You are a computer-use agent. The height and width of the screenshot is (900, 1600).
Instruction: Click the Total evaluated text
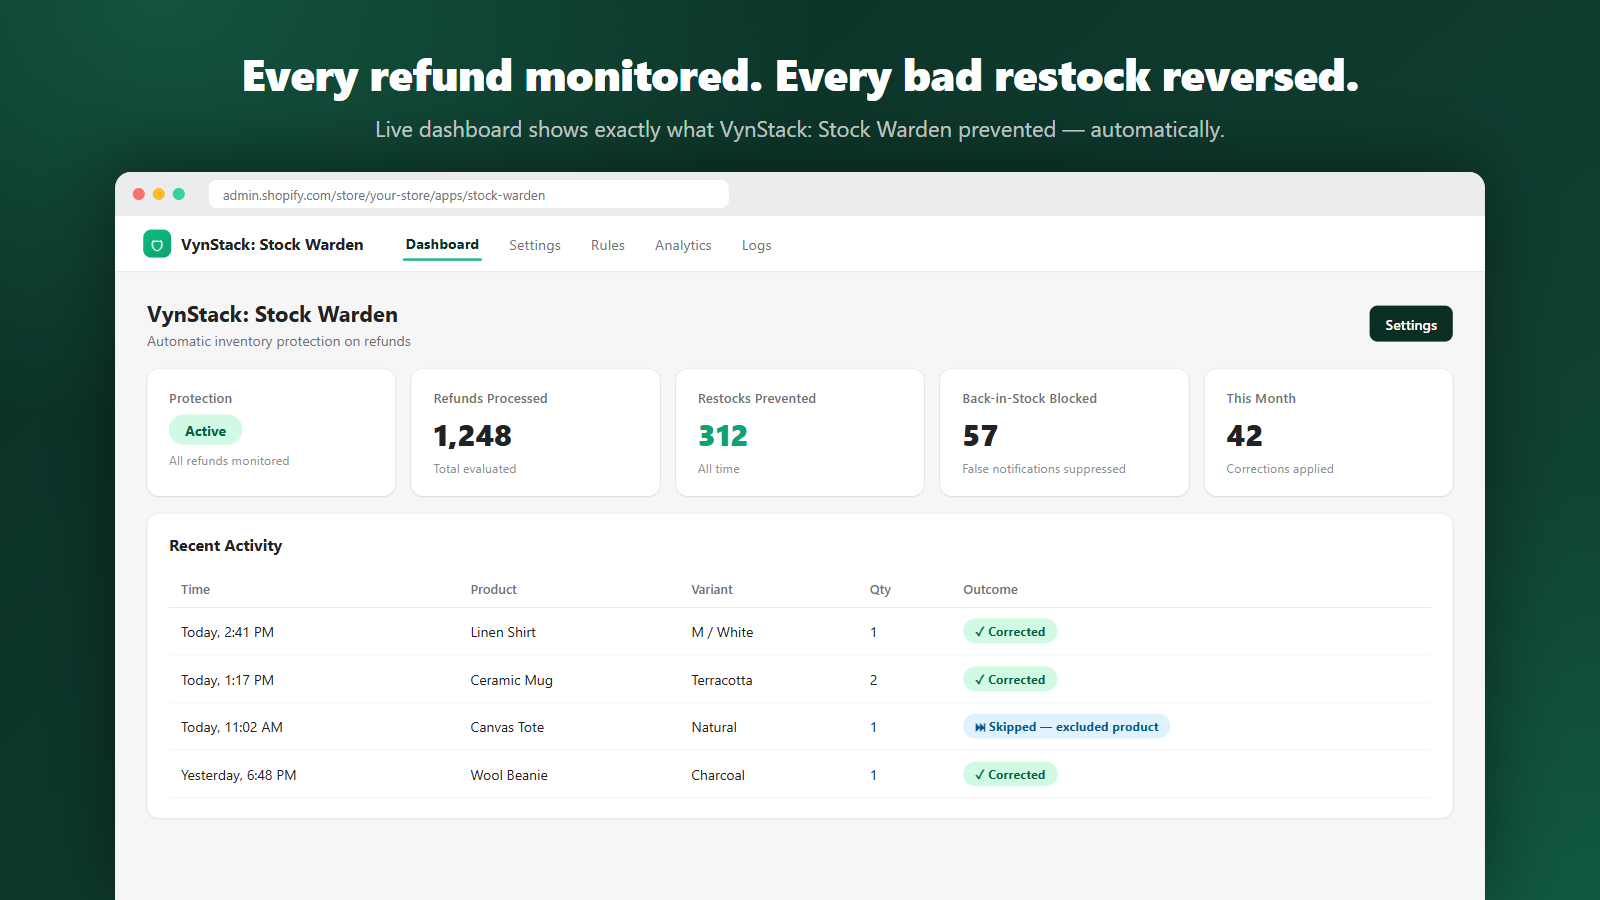(x=475, y=469)
